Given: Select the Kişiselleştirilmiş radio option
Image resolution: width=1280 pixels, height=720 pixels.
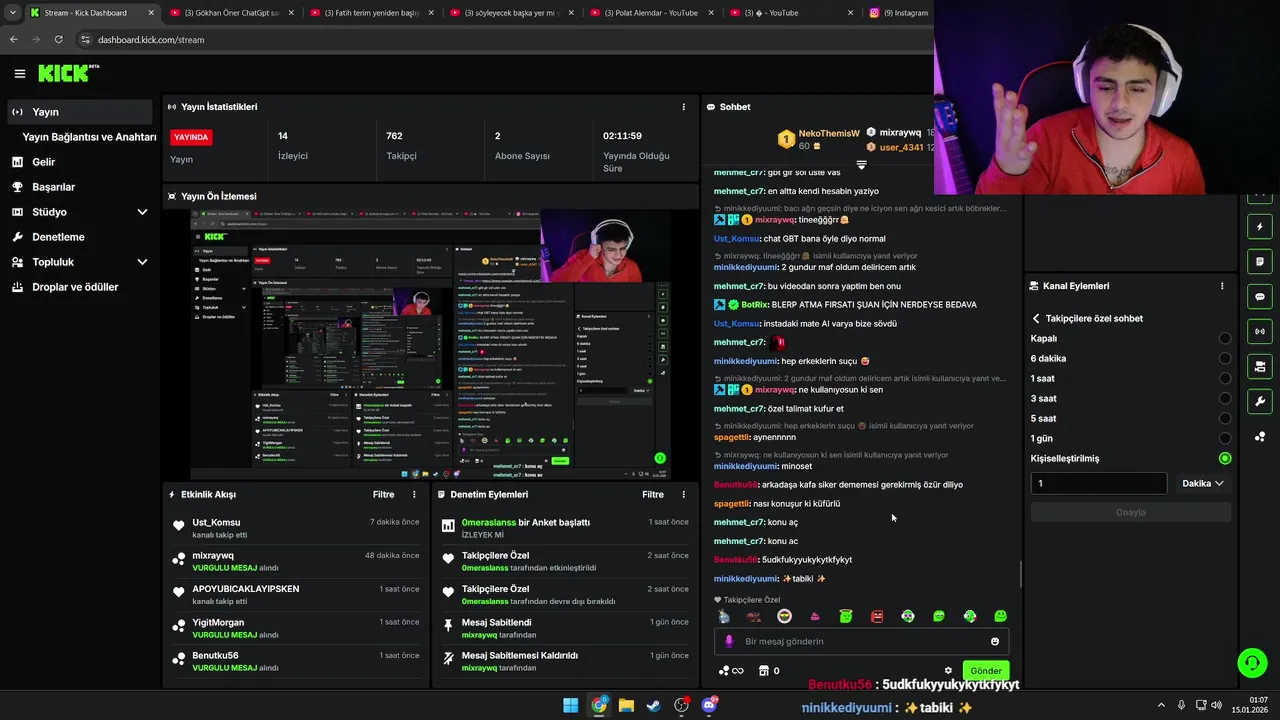Looking at the screenshot, I should 1225,458.
